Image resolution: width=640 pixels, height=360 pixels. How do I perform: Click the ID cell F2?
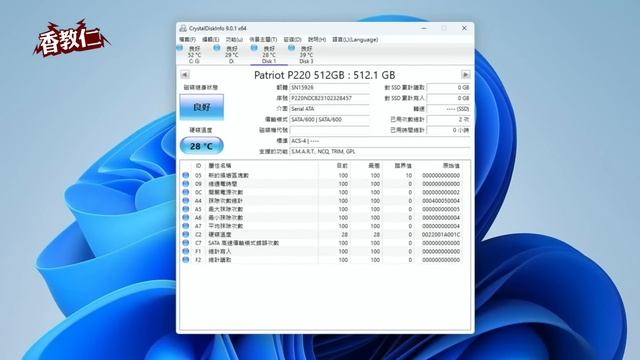(198, 260)
